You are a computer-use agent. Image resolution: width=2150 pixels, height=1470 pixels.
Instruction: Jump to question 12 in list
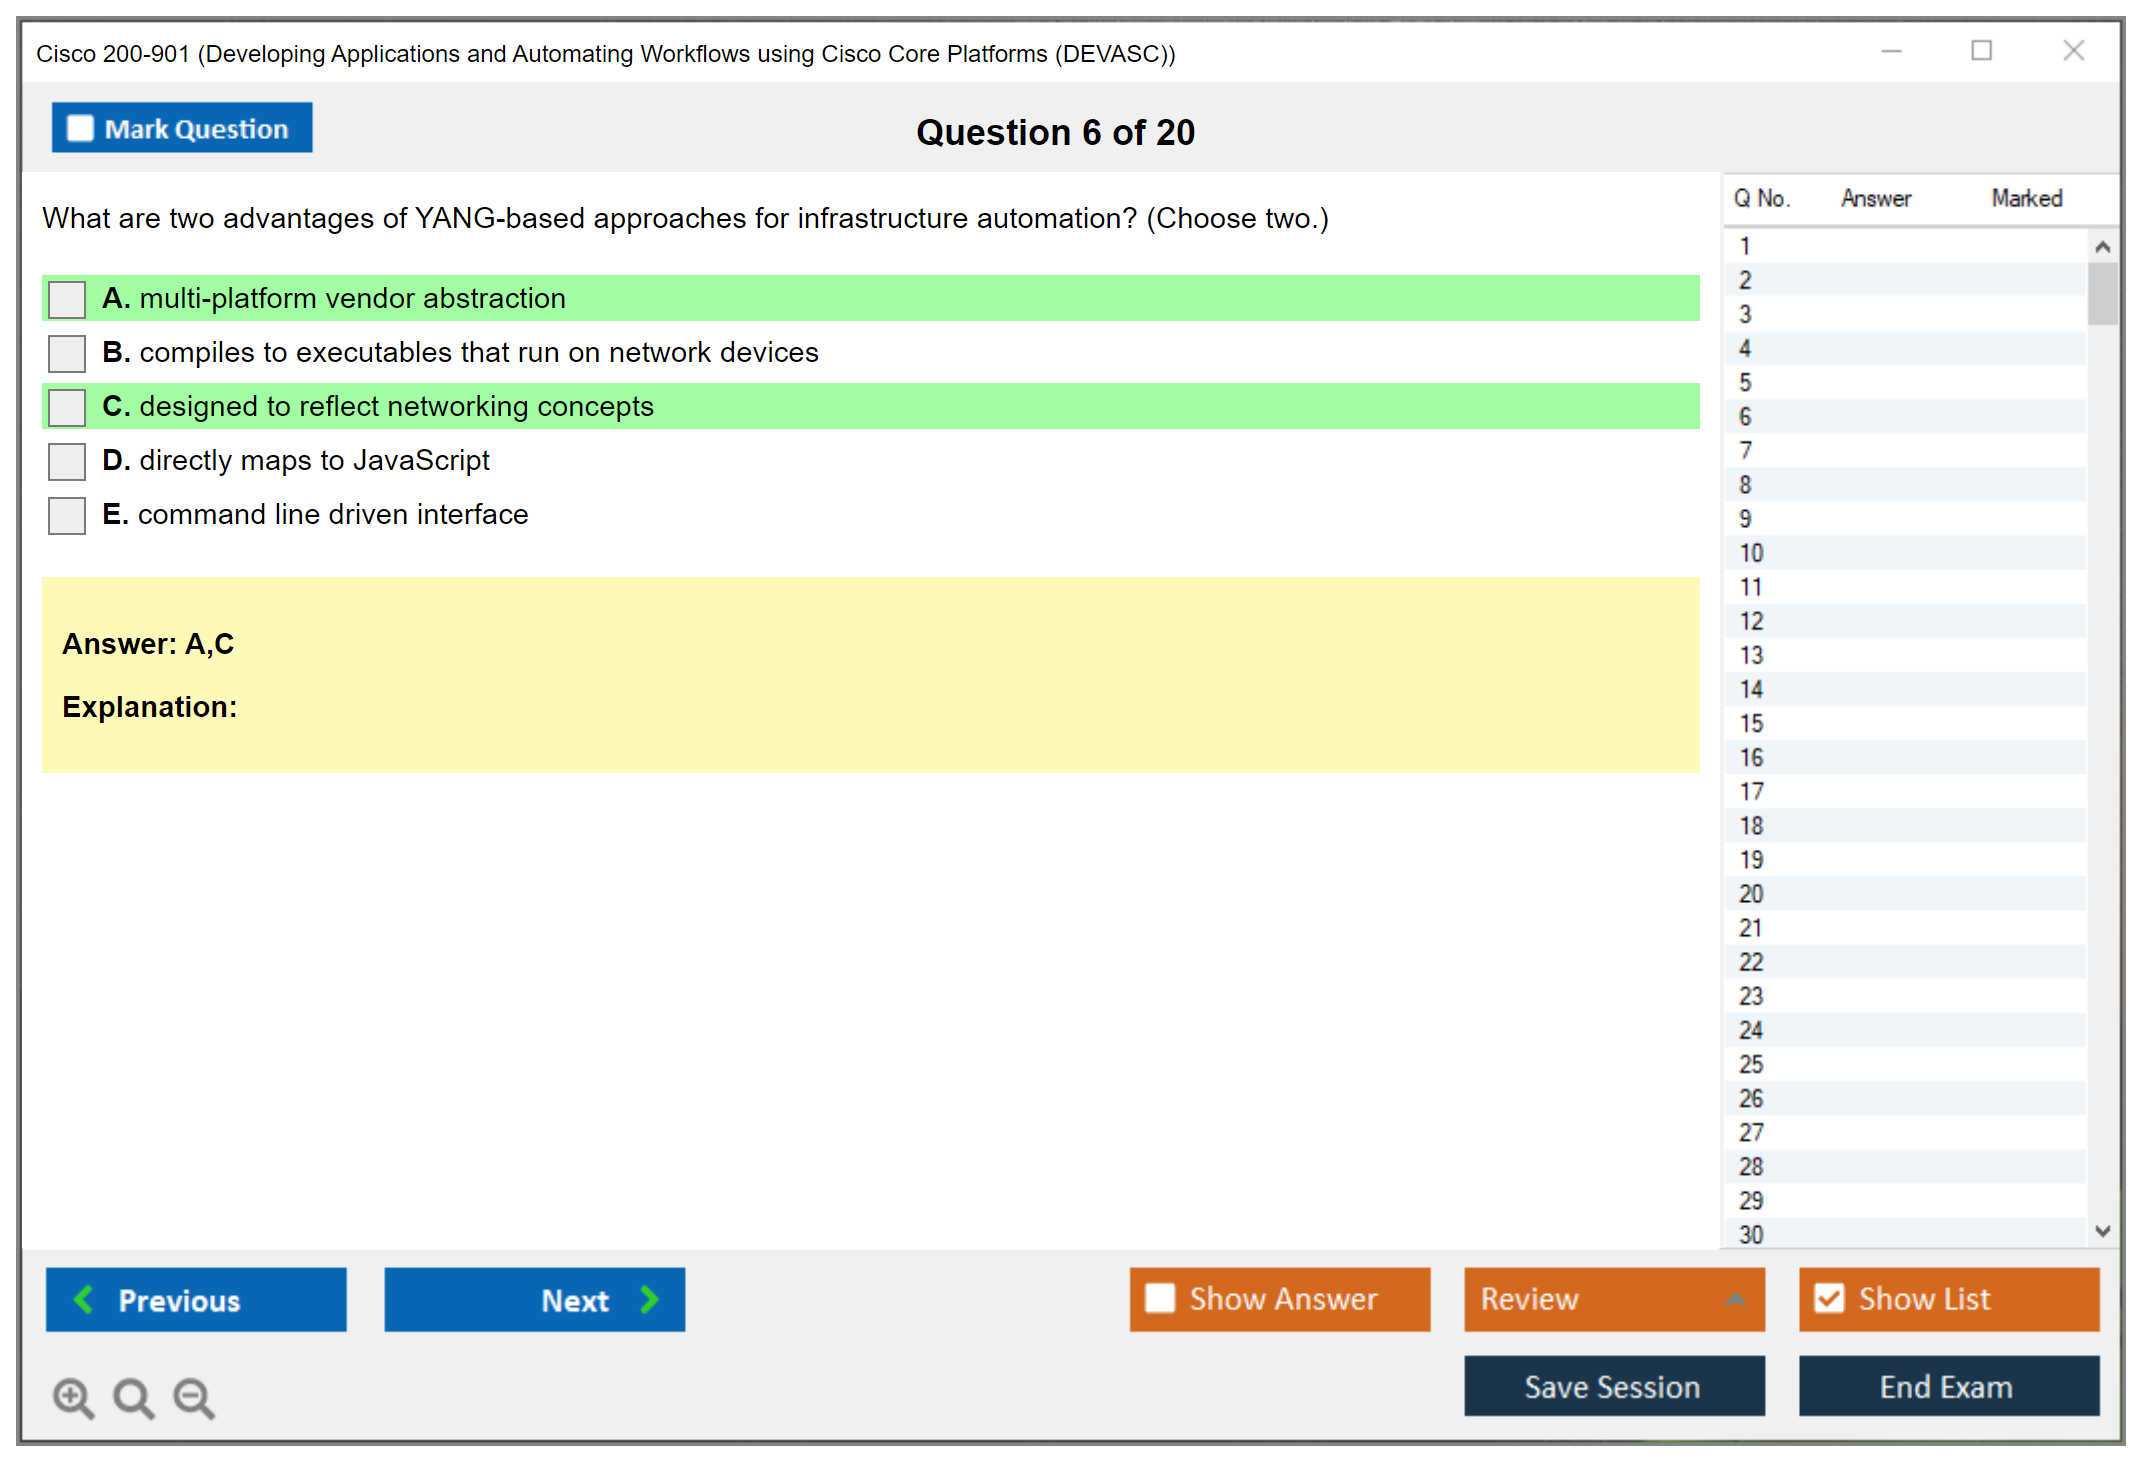tap(1751, 621)
